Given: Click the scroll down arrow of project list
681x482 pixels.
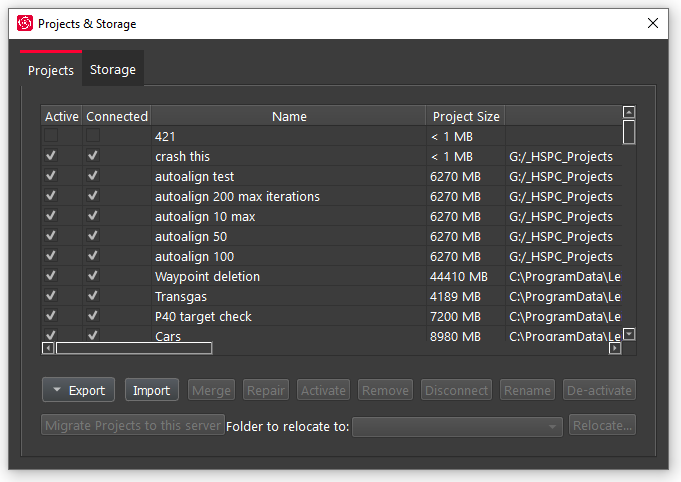Looking at the screenshot, I should tap(629, 334).
